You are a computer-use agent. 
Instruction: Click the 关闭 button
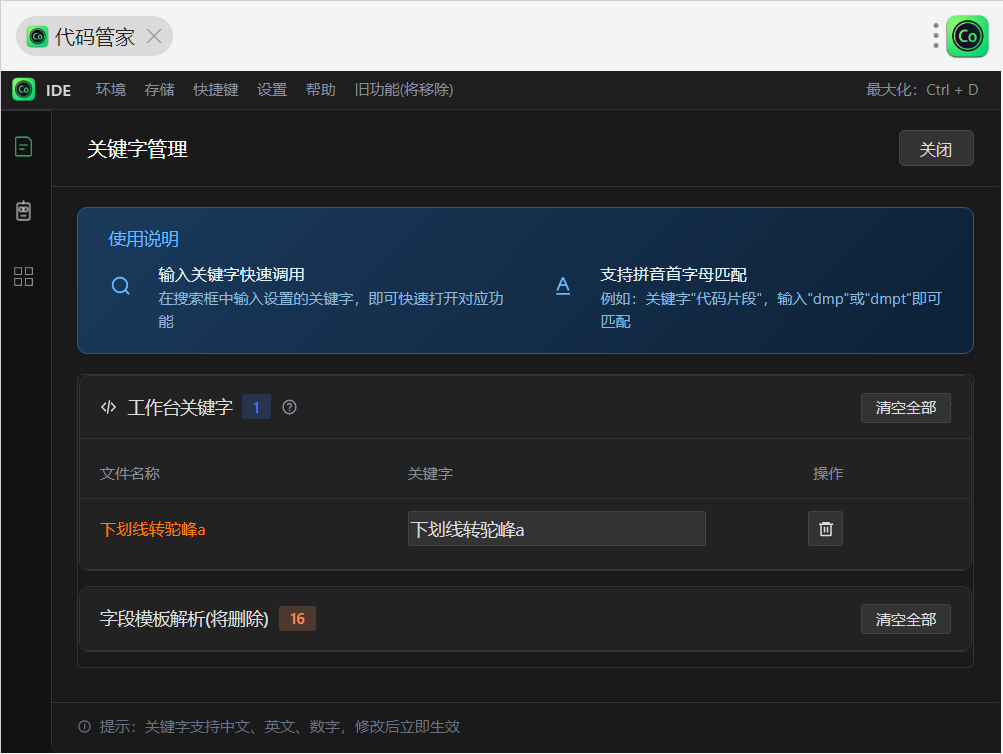click(935, 149)
